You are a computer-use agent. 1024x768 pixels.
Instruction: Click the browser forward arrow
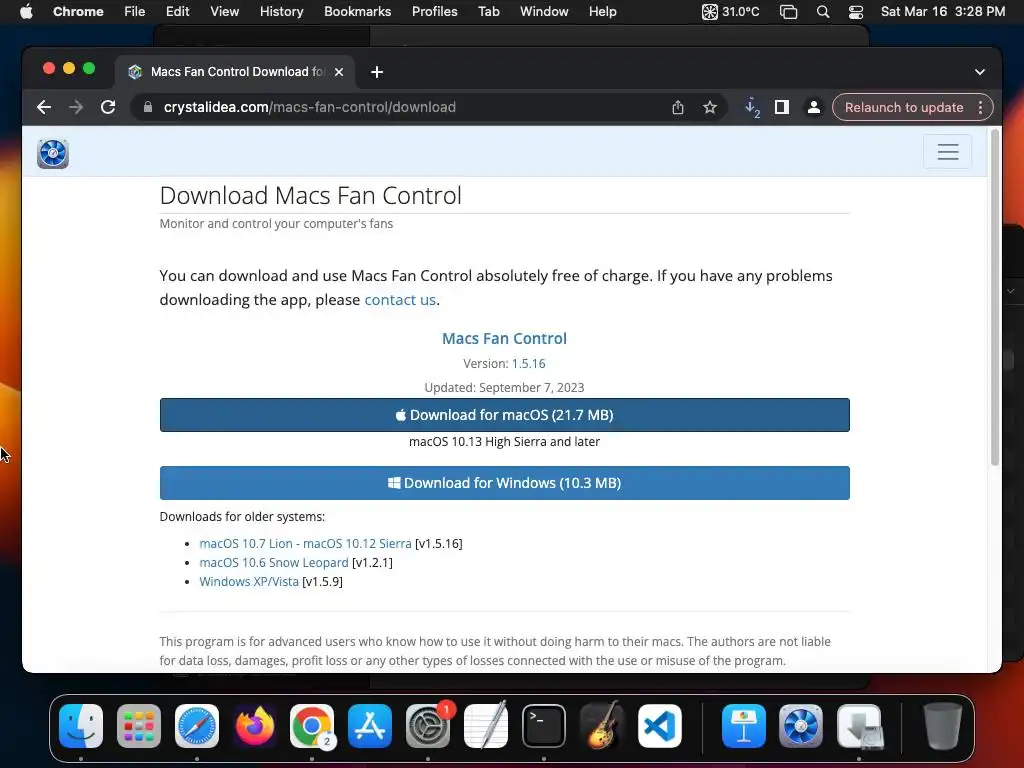(x=76, y=107)
